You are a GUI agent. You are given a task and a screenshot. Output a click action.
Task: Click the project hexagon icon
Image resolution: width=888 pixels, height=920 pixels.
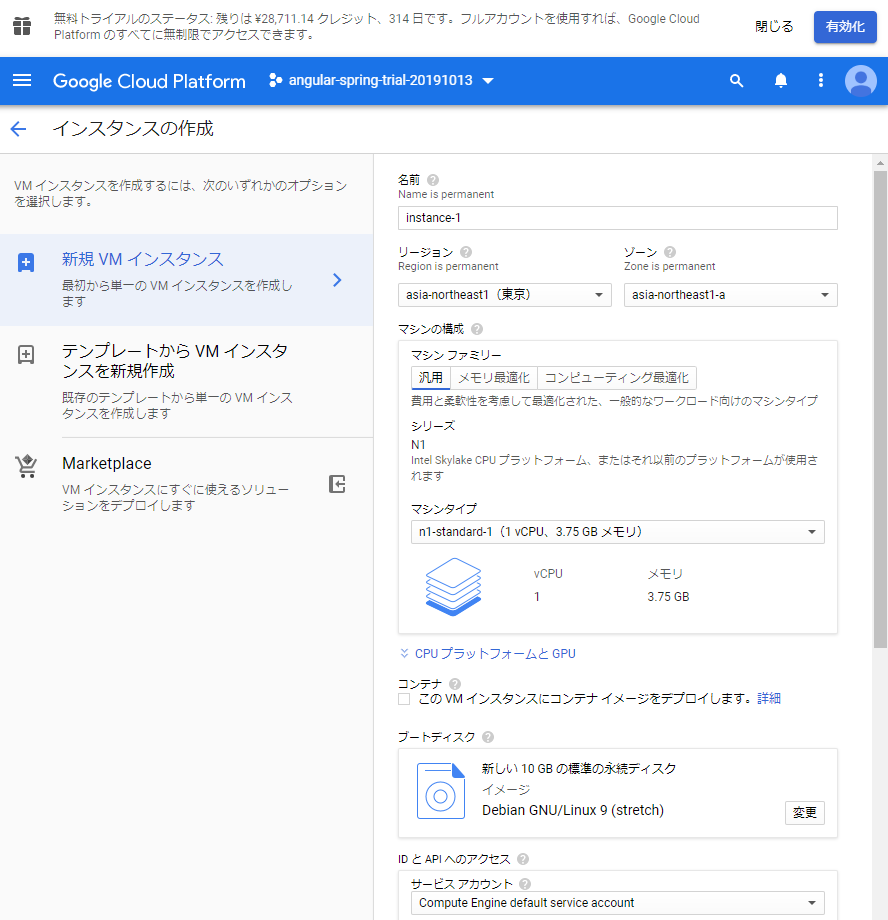(275, 80)
